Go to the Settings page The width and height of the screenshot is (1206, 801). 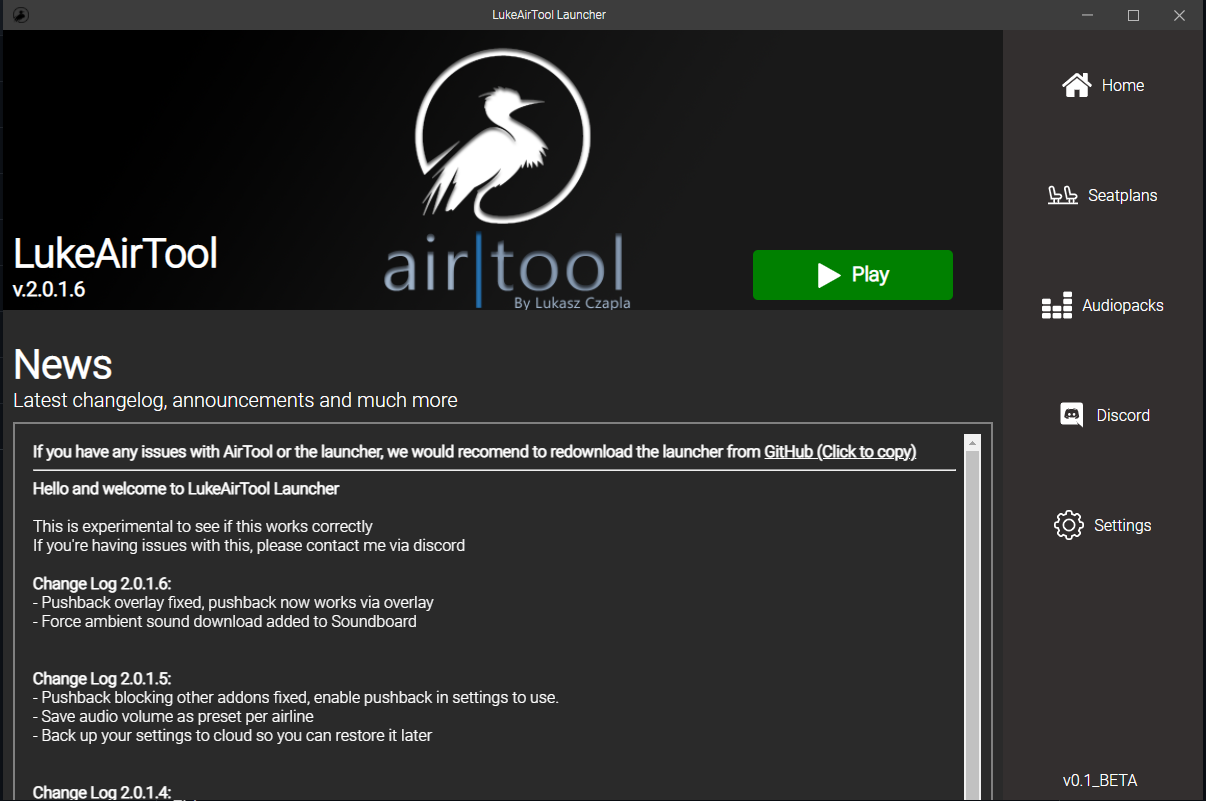coord(1122,524)
